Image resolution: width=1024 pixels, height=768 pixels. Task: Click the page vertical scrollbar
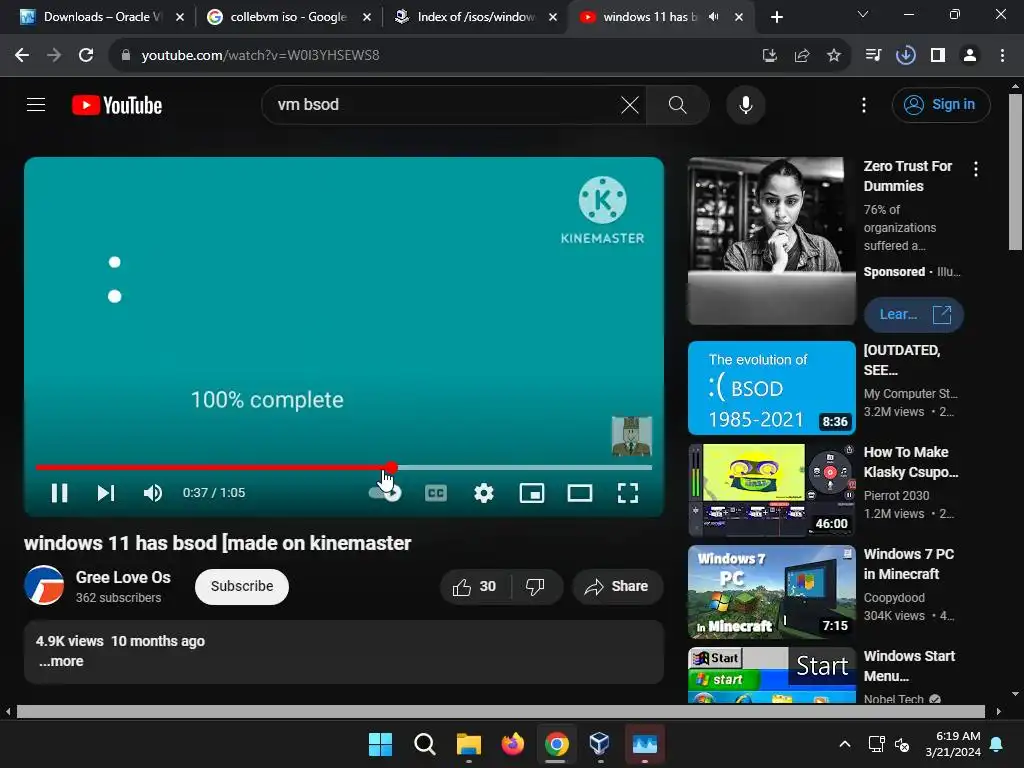1015,171
